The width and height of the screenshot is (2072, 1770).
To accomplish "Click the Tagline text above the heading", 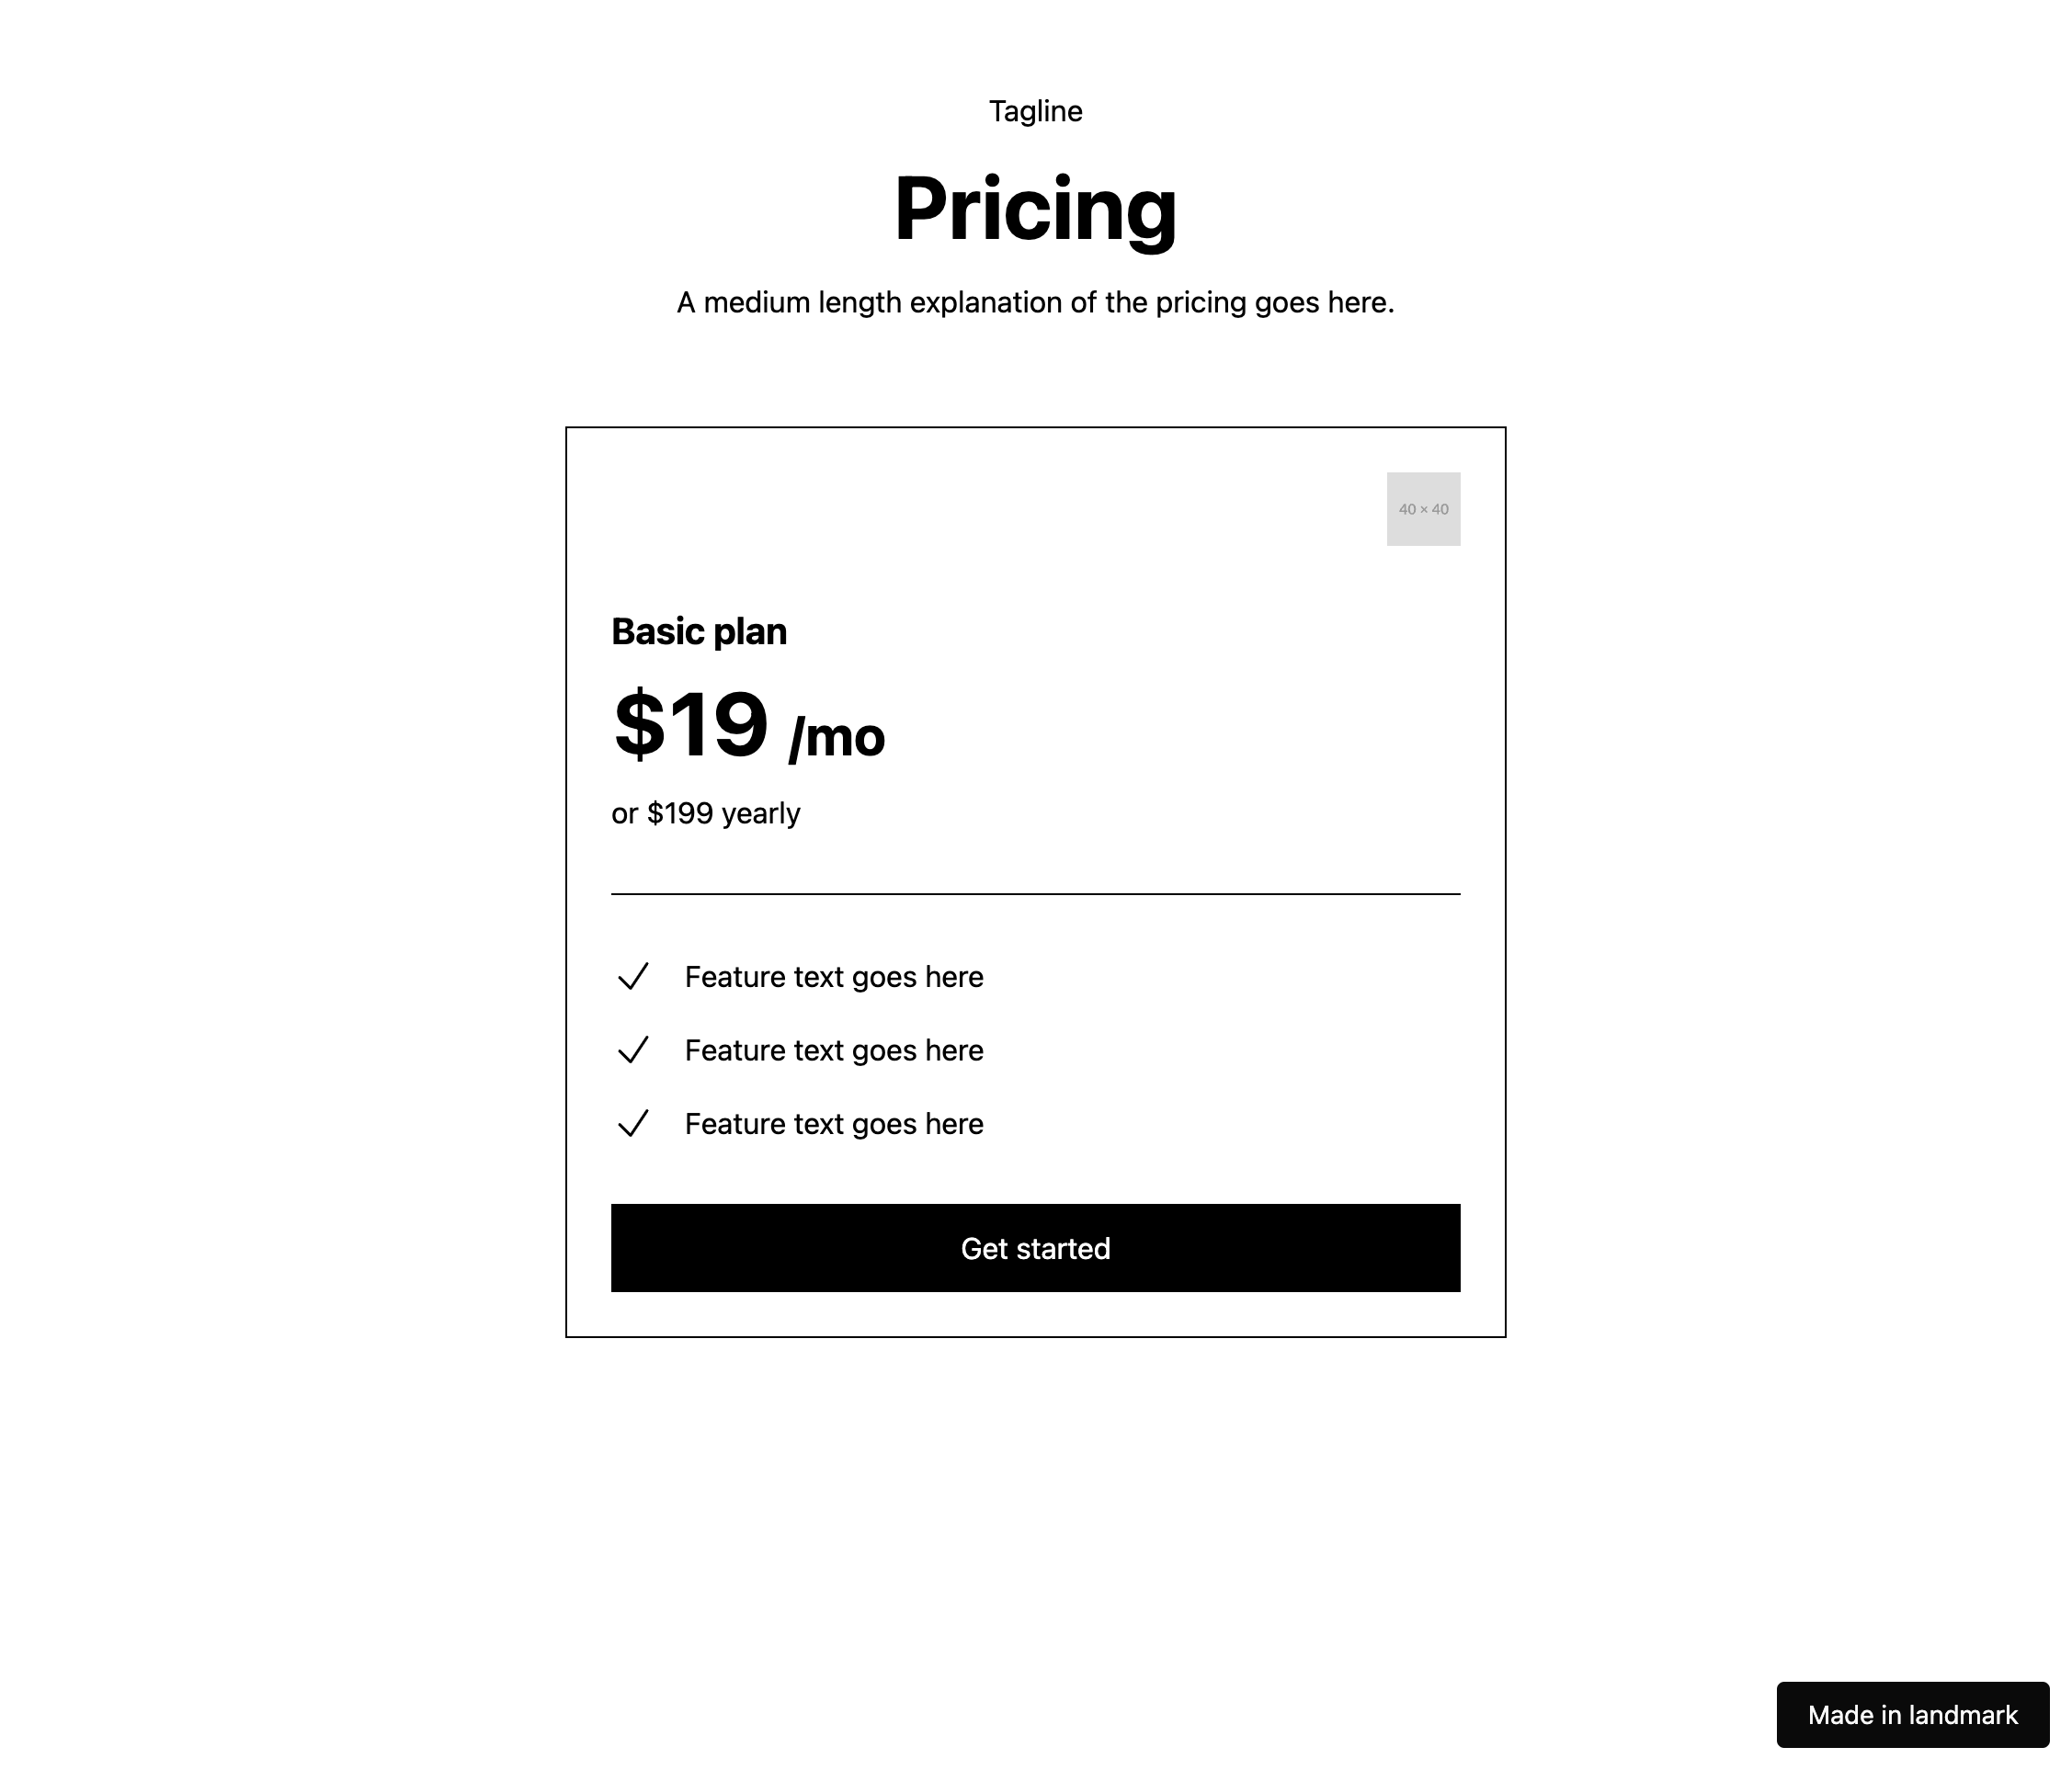I will click(x=1035, y=111).
